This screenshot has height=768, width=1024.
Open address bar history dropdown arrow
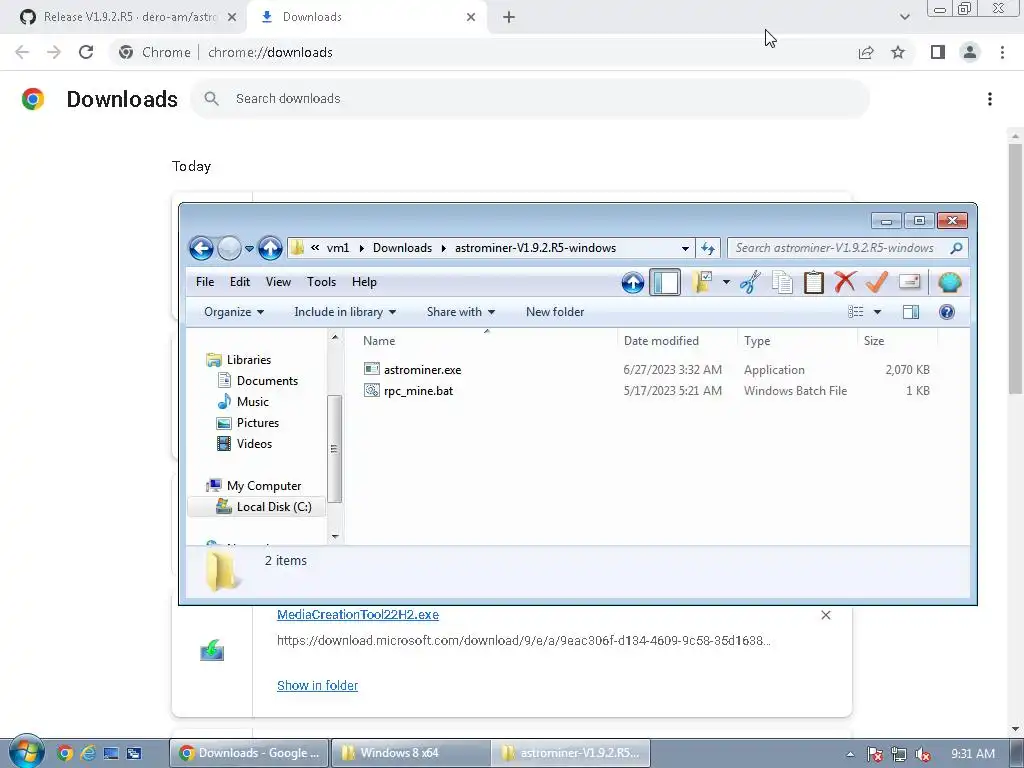685,248
